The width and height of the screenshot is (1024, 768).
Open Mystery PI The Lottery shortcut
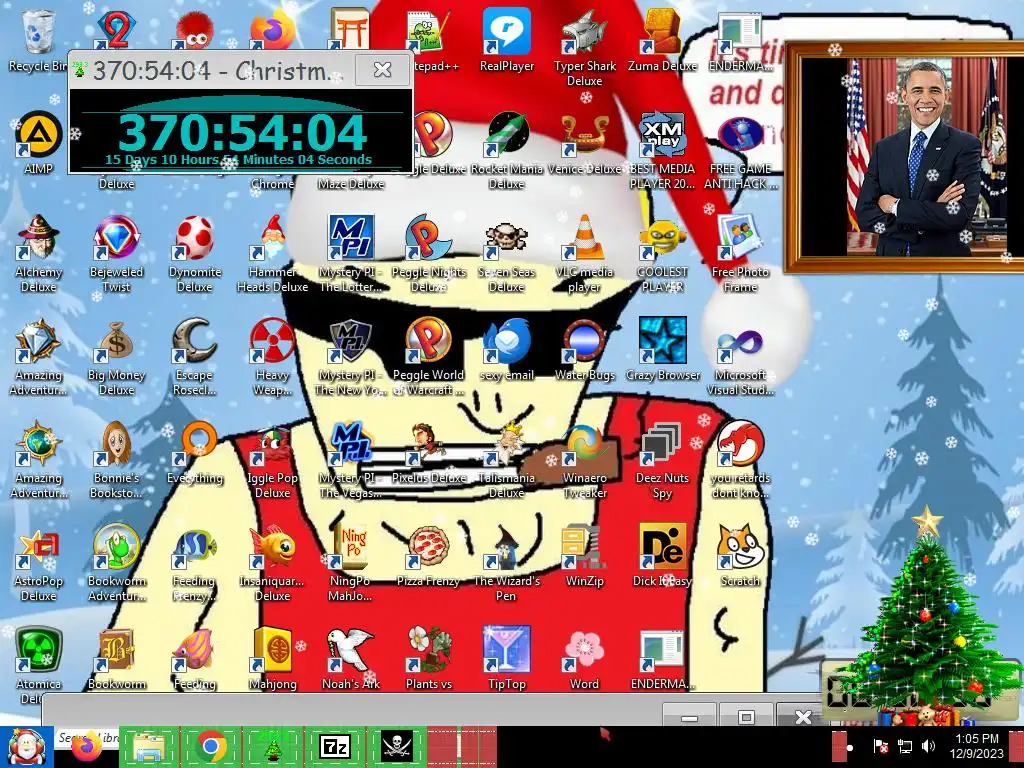(x=351, y=253)
